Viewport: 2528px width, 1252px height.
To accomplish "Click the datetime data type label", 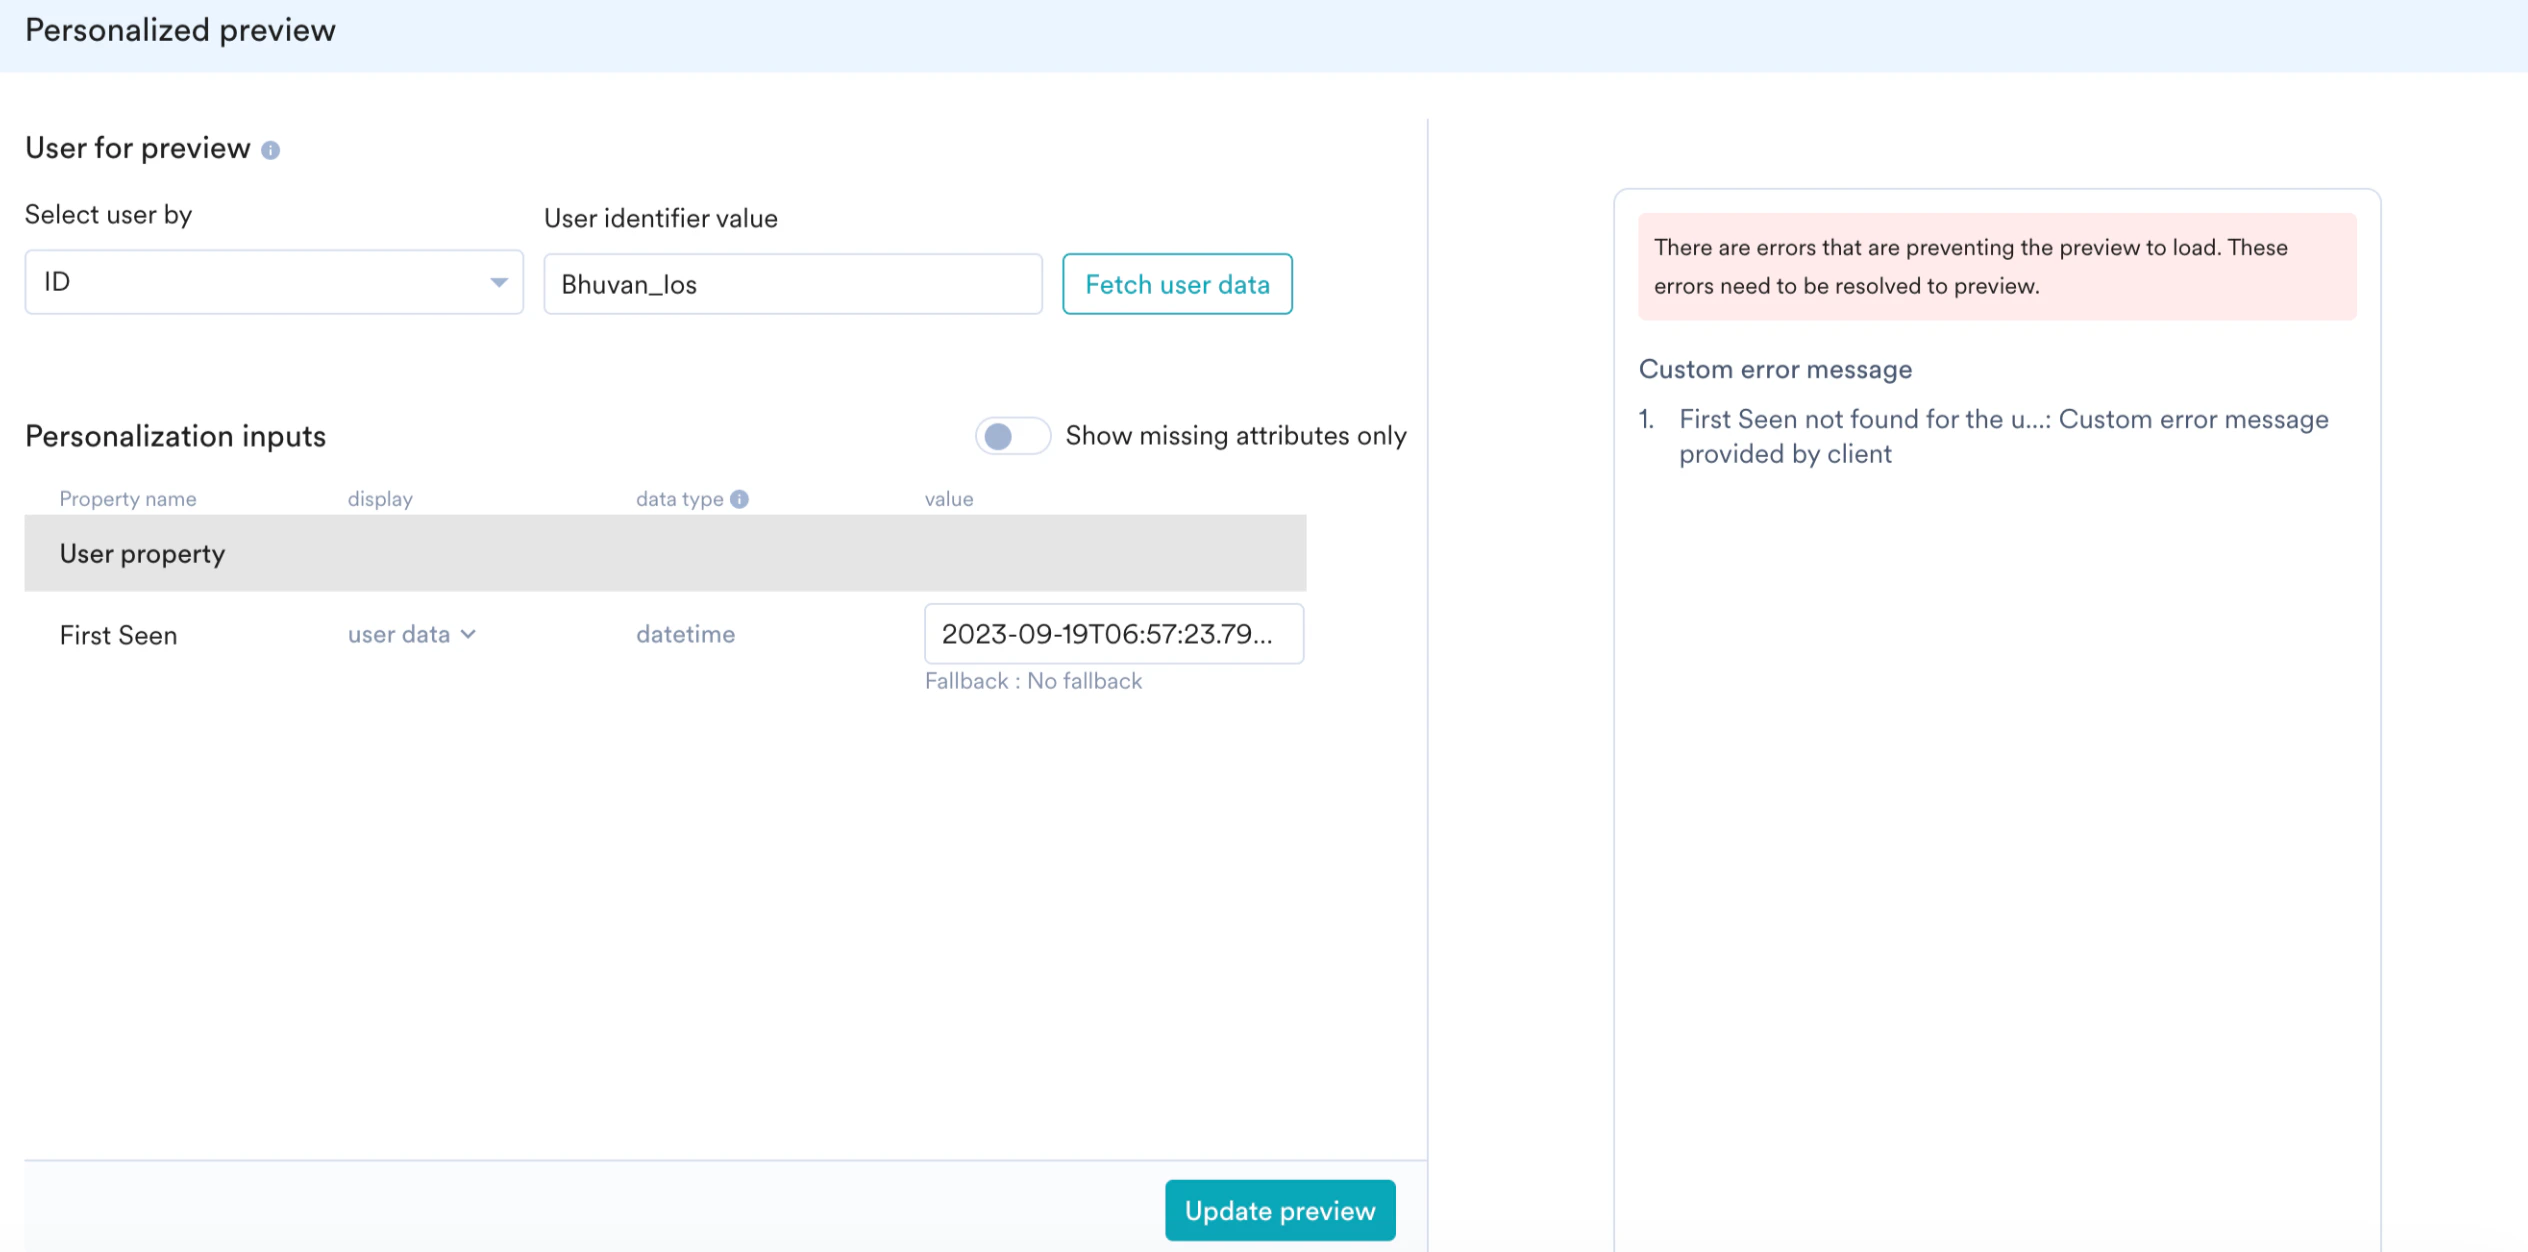I will tap(685, 635).
